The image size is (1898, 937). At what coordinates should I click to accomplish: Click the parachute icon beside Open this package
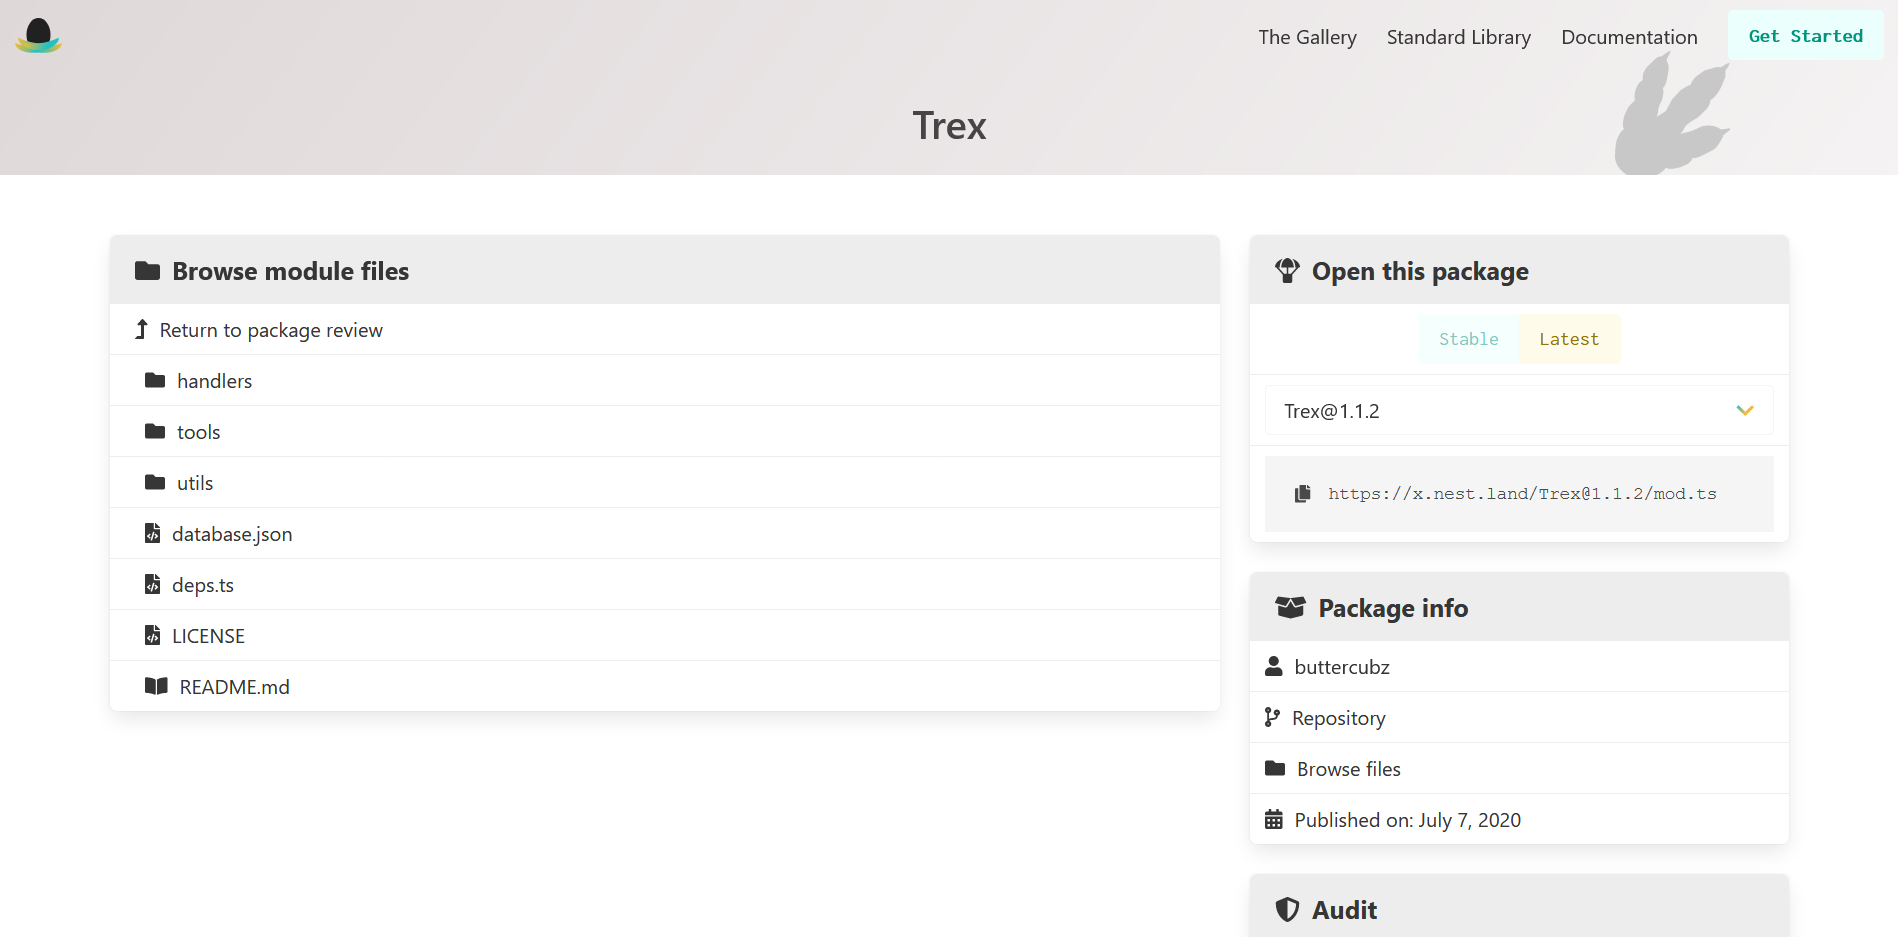point(1288,270)
